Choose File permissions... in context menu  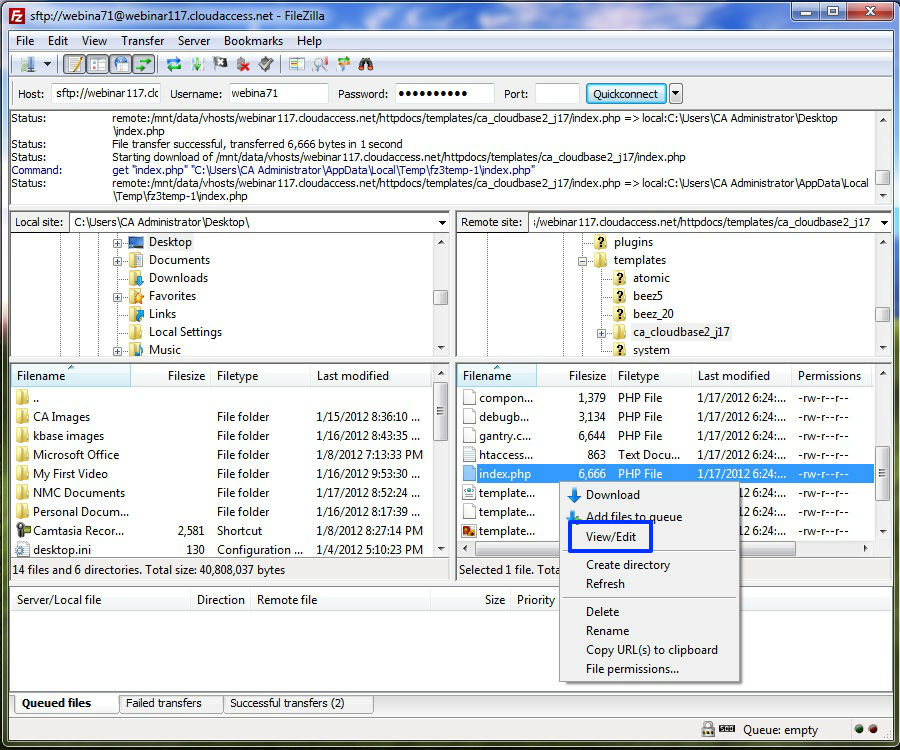coord(632,669)
